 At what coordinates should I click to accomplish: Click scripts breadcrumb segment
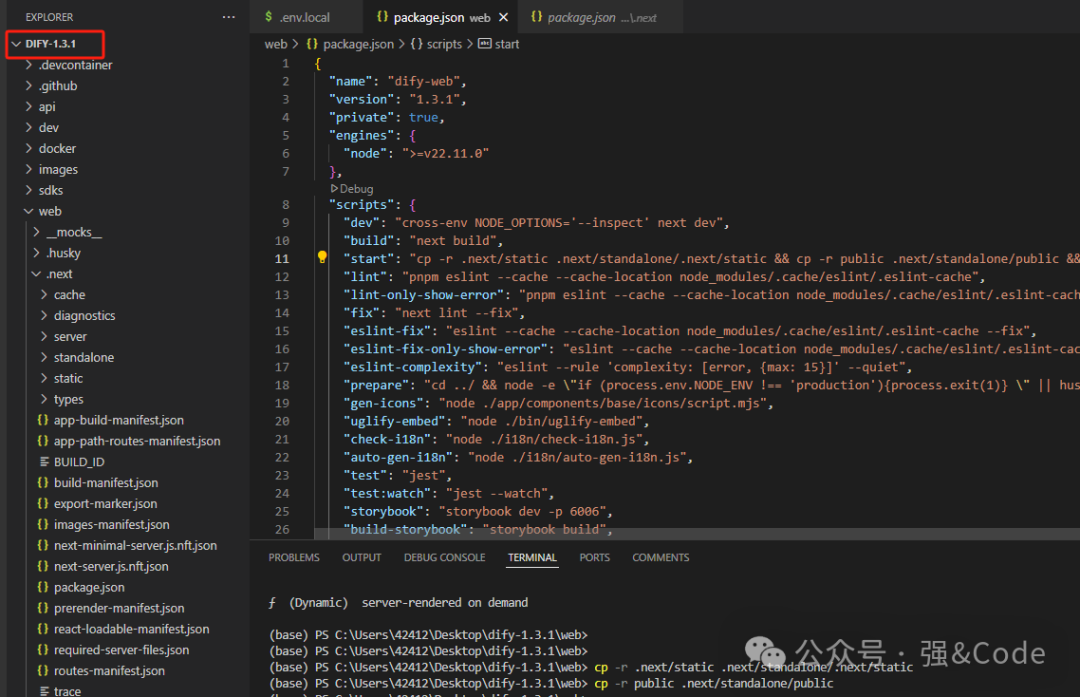(x=444, y=44)
